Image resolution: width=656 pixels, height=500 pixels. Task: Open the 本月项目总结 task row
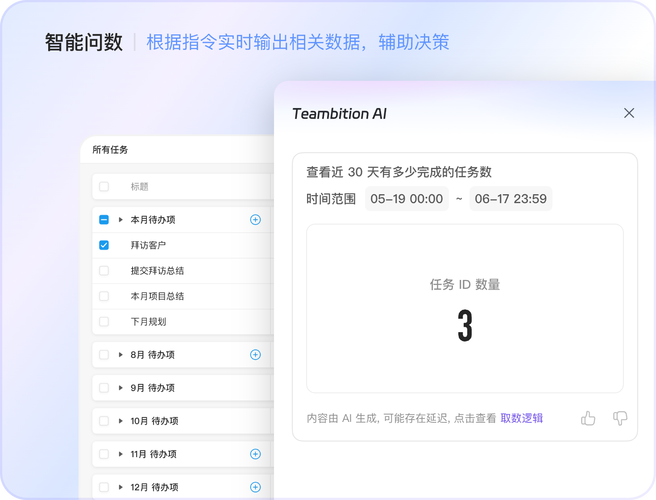pos(182,296)
